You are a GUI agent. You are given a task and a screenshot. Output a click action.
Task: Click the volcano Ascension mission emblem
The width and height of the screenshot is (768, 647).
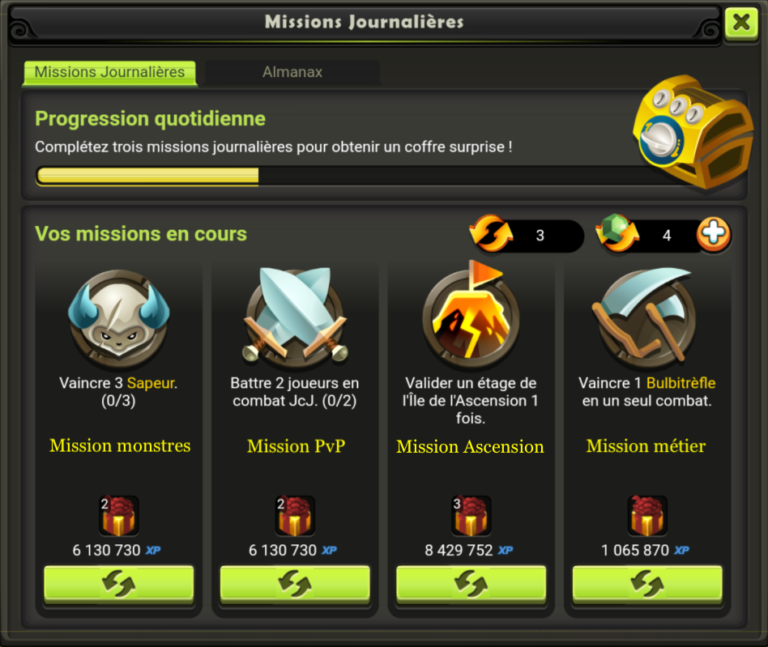click(470, 314)
